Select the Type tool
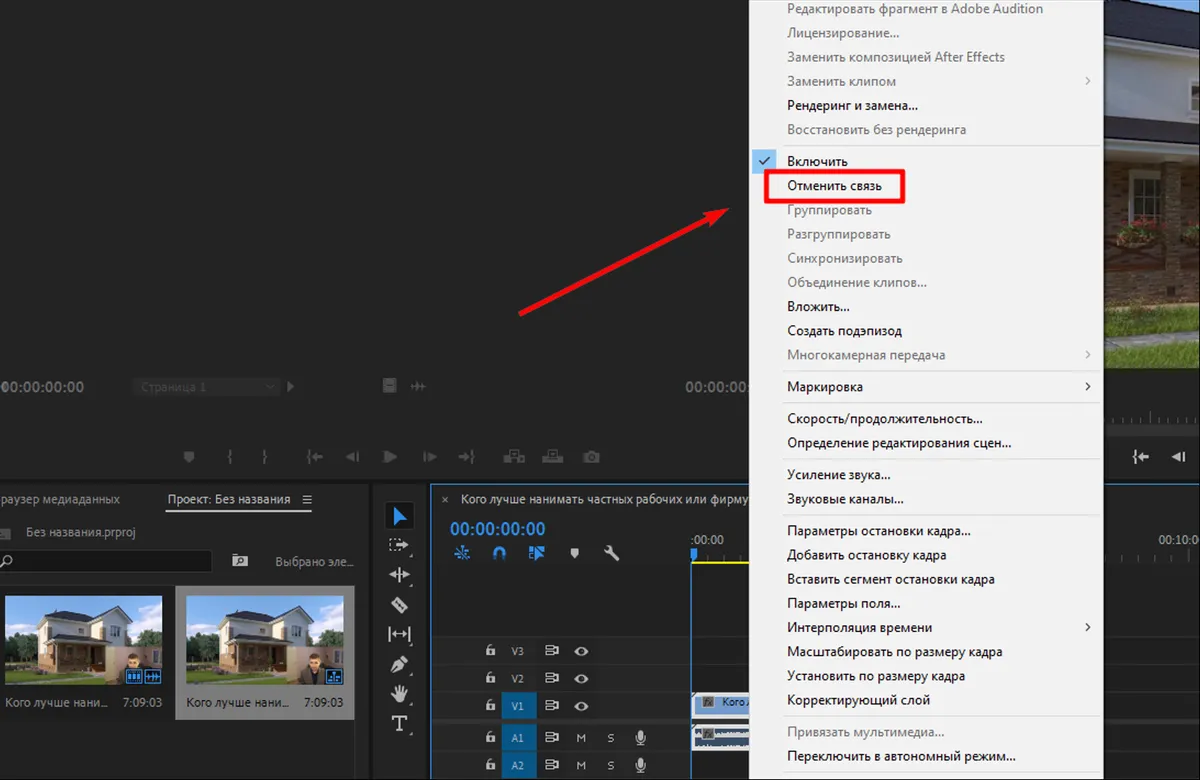Viewport: 1200px width, 780px height. coord(399,723)
